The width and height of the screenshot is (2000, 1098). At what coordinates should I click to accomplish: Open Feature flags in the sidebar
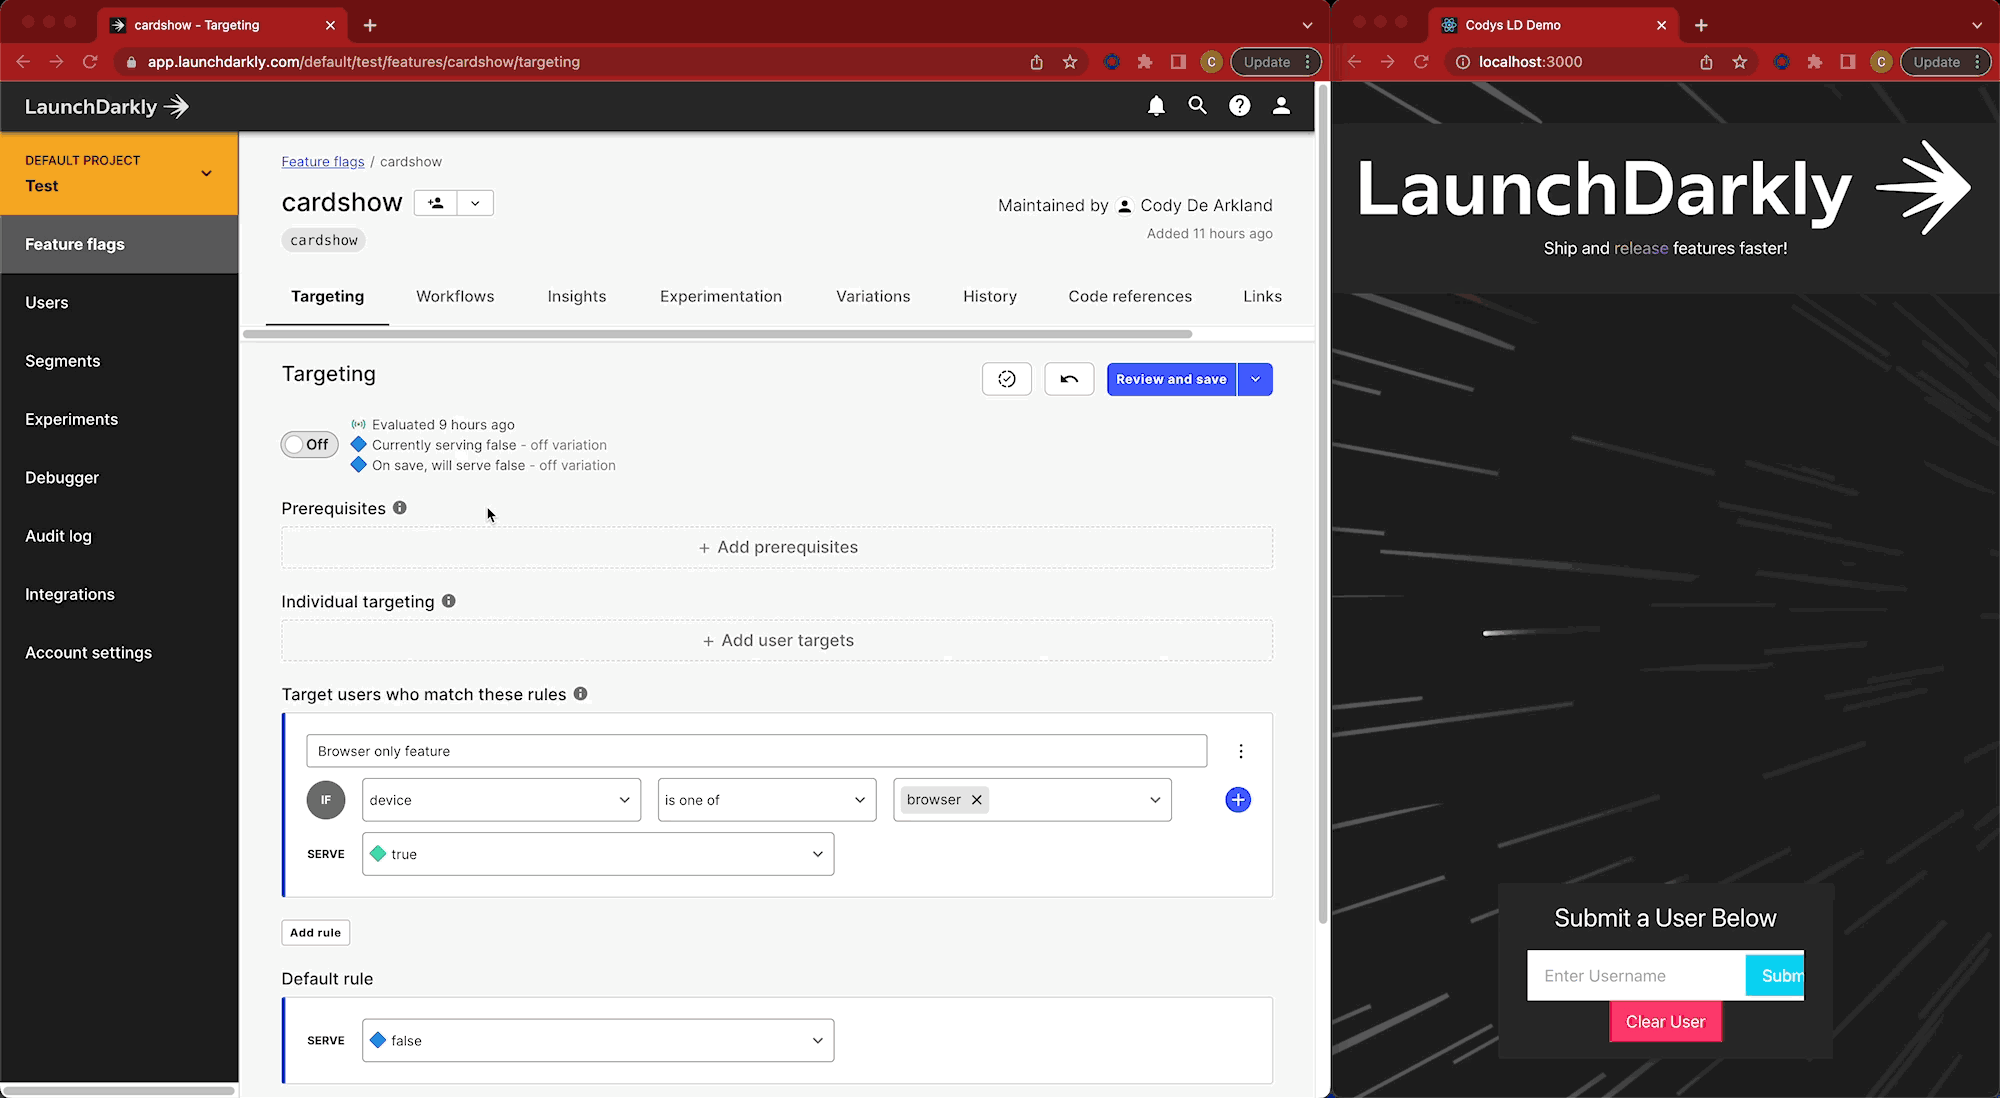coord(119,244)
